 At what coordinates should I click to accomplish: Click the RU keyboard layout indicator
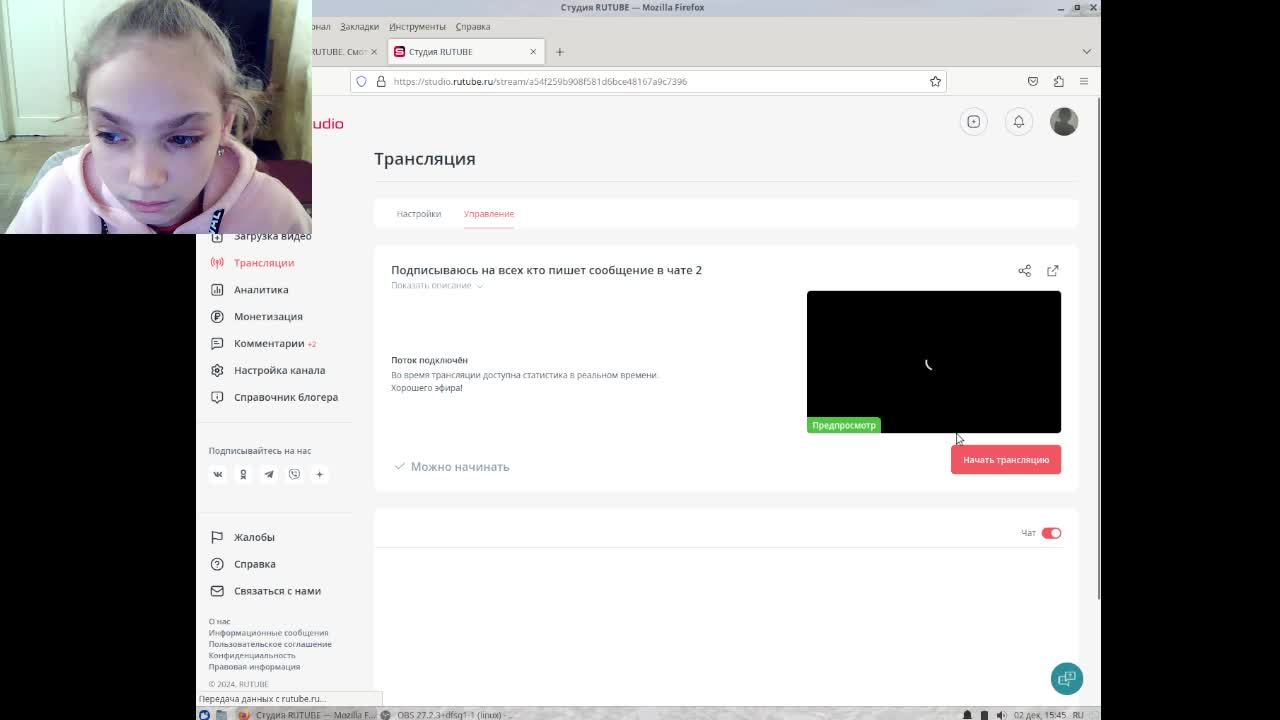click(x=1078, y=715)
